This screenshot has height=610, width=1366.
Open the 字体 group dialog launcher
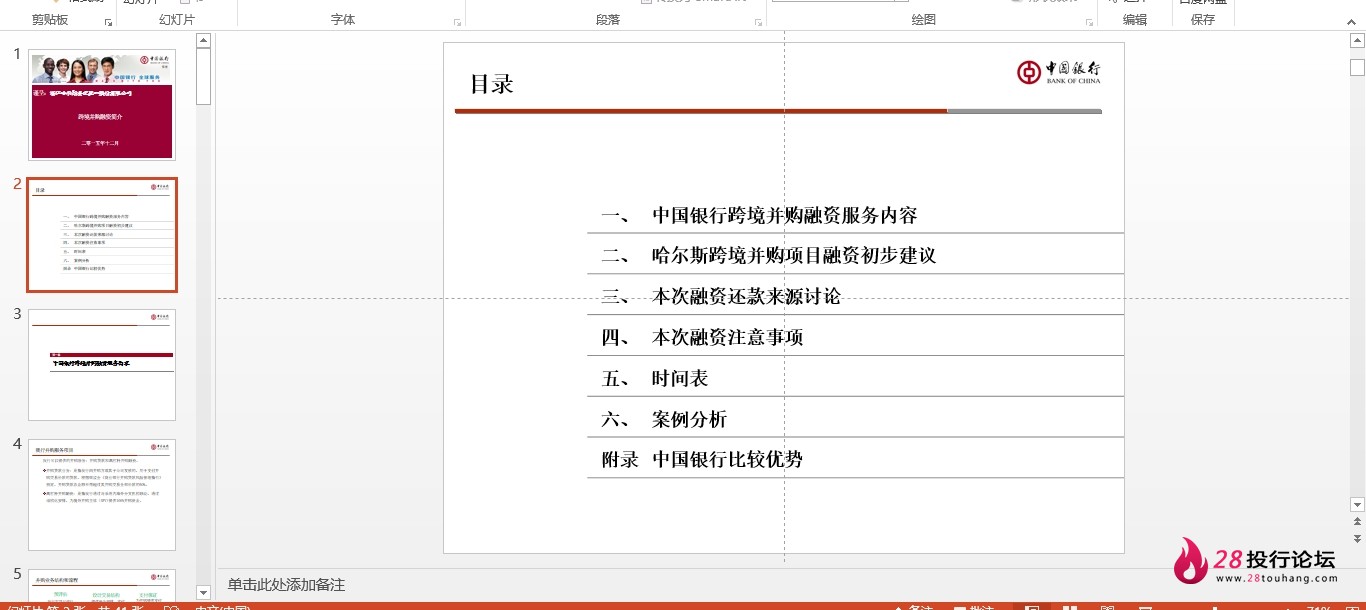458,22
